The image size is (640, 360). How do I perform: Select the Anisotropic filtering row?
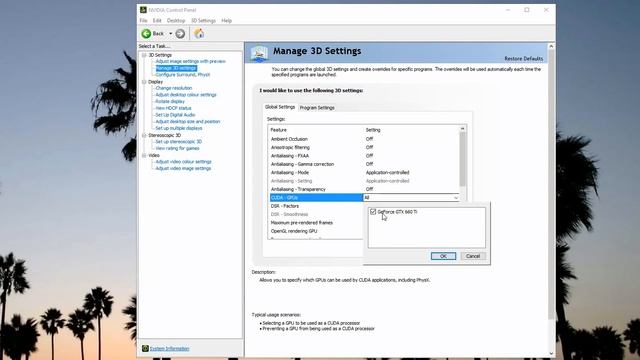(364, 147)
